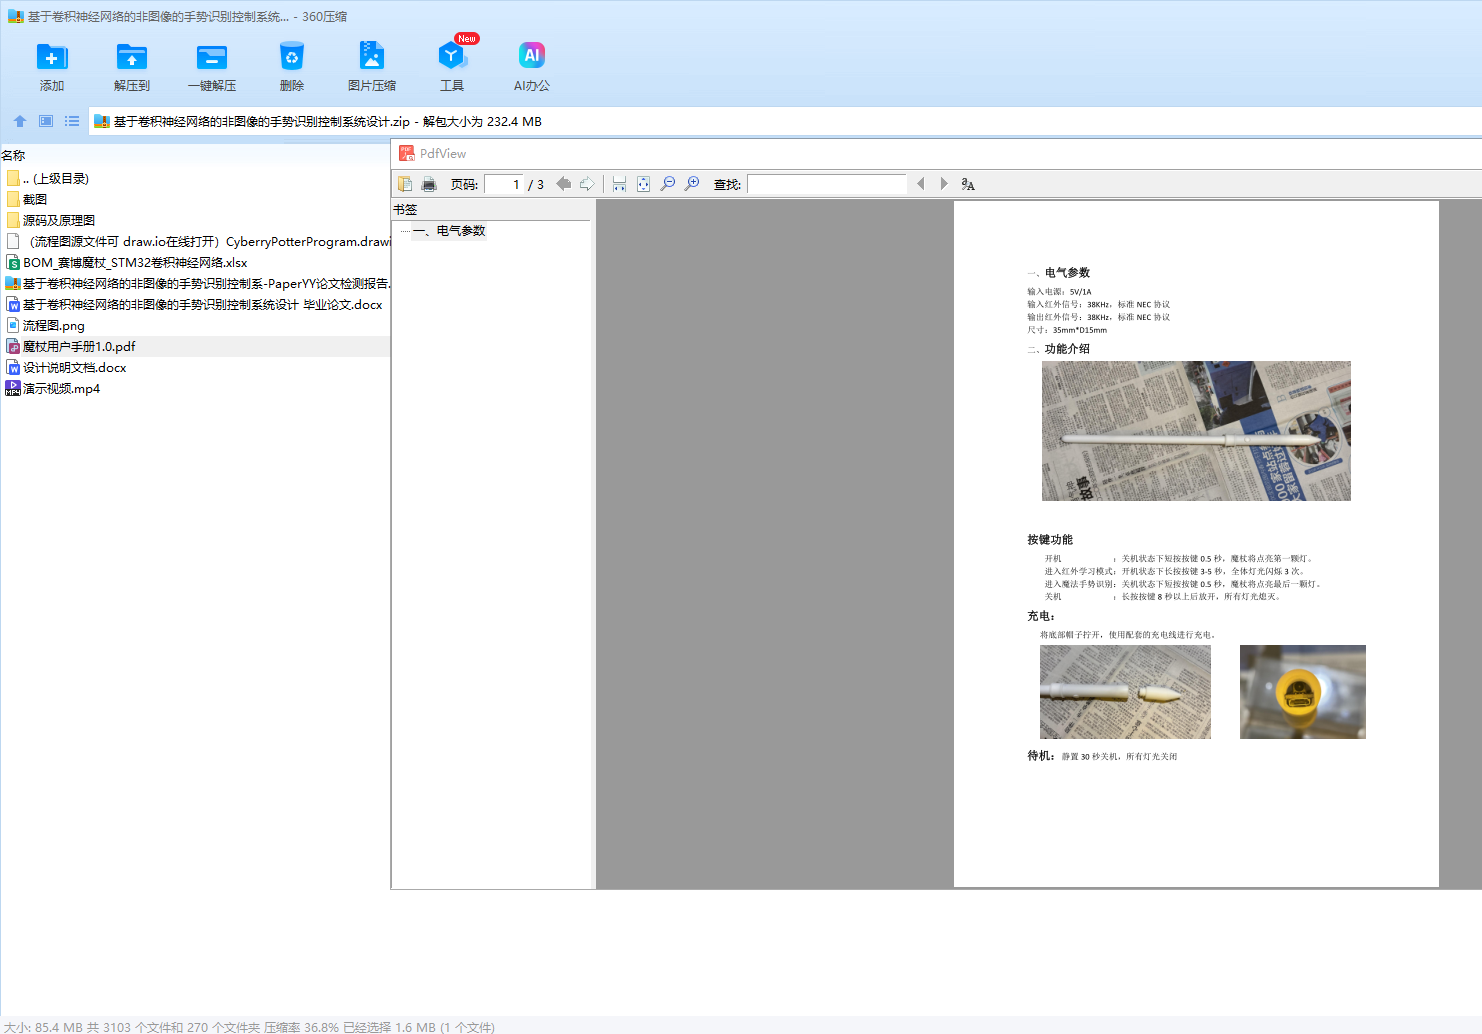Go up one directory with the arrow icon
Screen dimensions: 1482x1034
tap(20, 121)
